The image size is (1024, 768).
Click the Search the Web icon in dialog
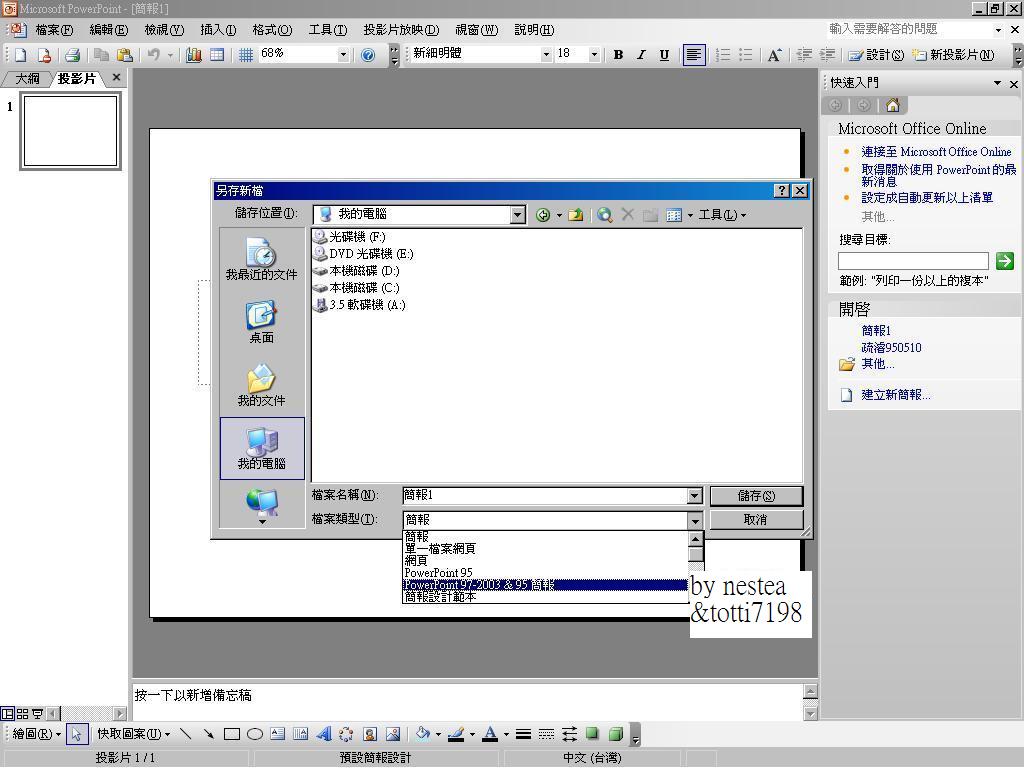point(605,215)
